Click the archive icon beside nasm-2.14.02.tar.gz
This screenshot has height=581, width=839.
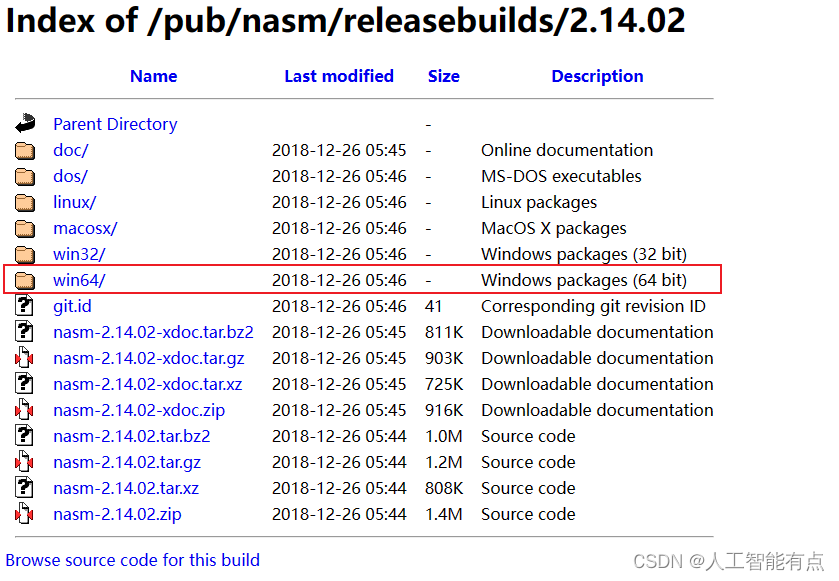[24, 462]
